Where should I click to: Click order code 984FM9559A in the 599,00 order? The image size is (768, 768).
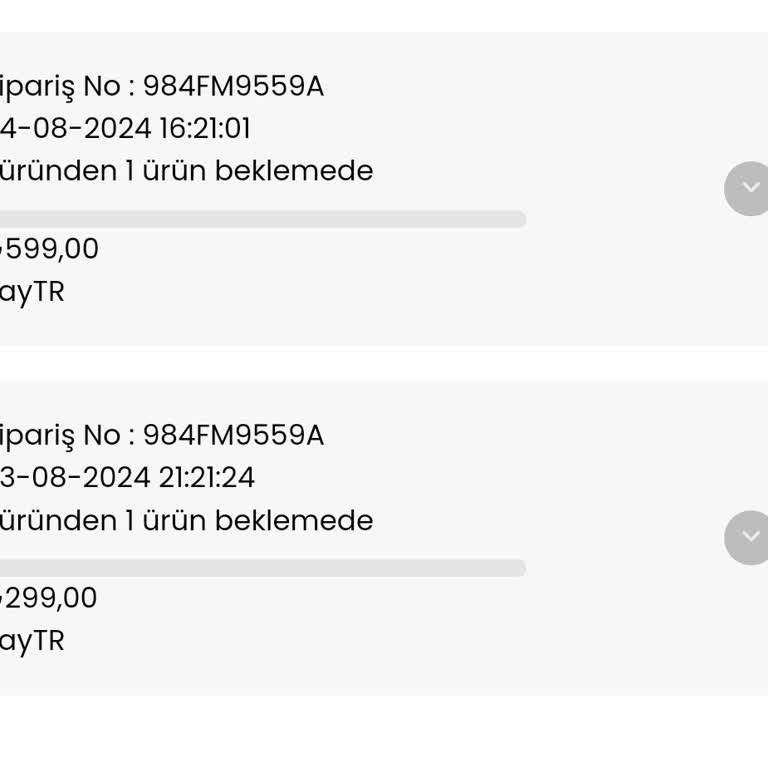[x=233, y=87]
